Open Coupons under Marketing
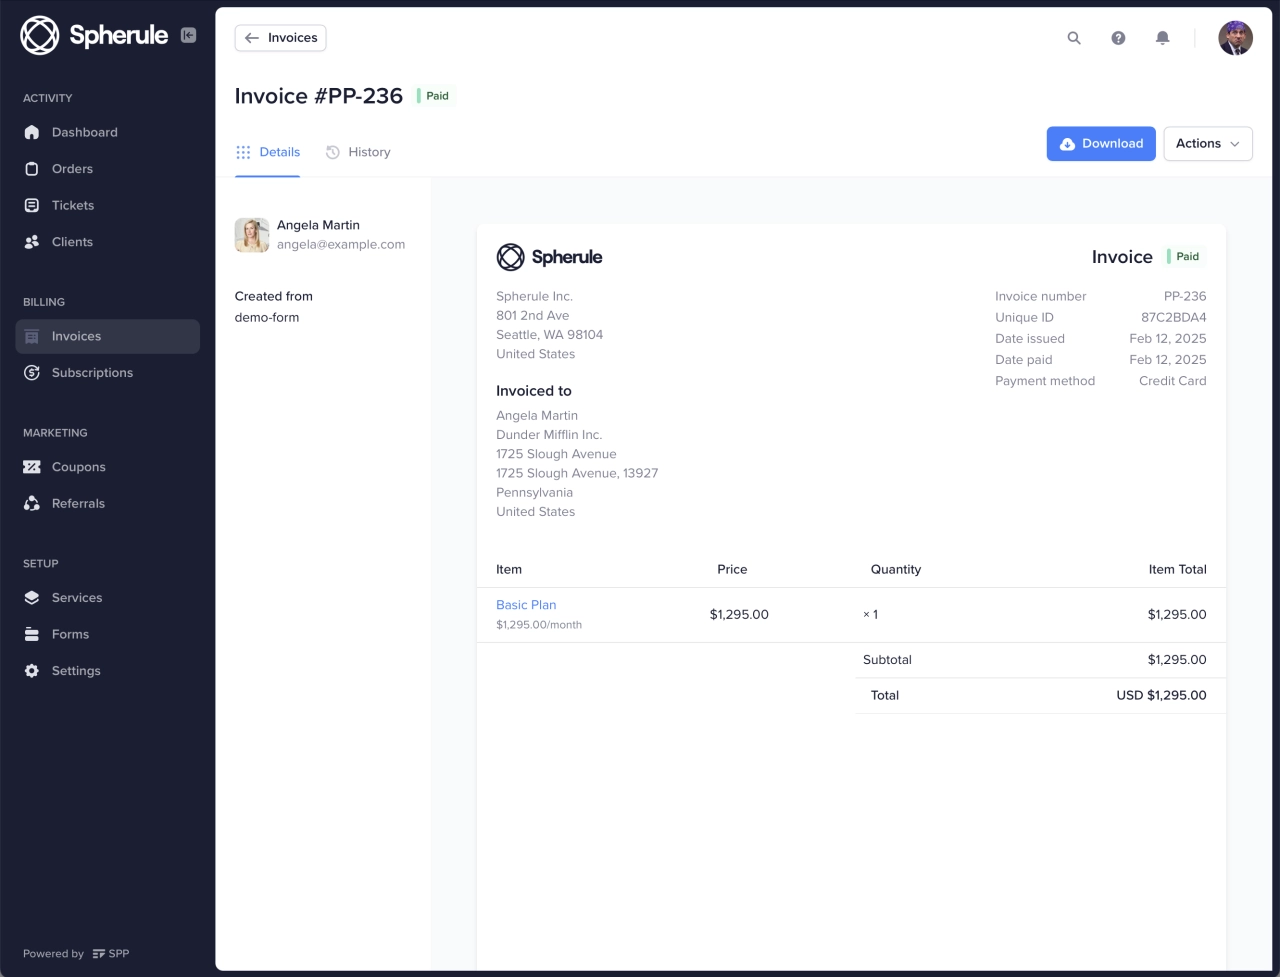The height and width of the screenshot is (977, 1280). (108, 467)
